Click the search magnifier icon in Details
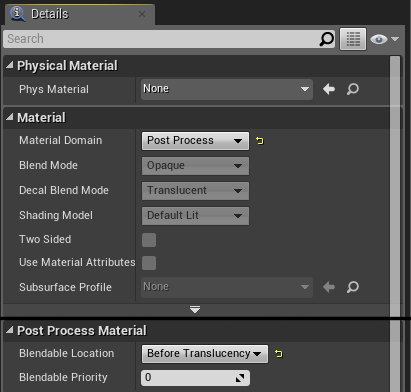411x392 pixels. pos(326,39)
